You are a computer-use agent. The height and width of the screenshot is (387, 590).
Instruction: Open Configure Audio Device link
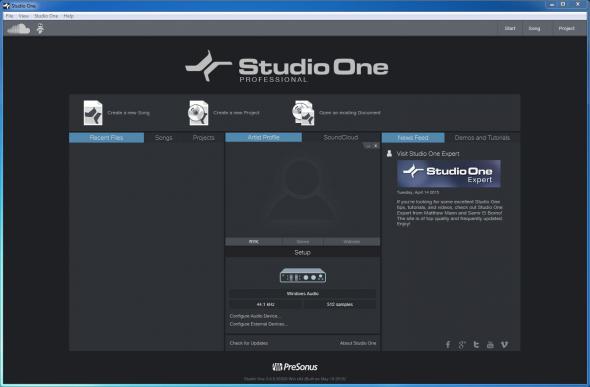point(255,316)
